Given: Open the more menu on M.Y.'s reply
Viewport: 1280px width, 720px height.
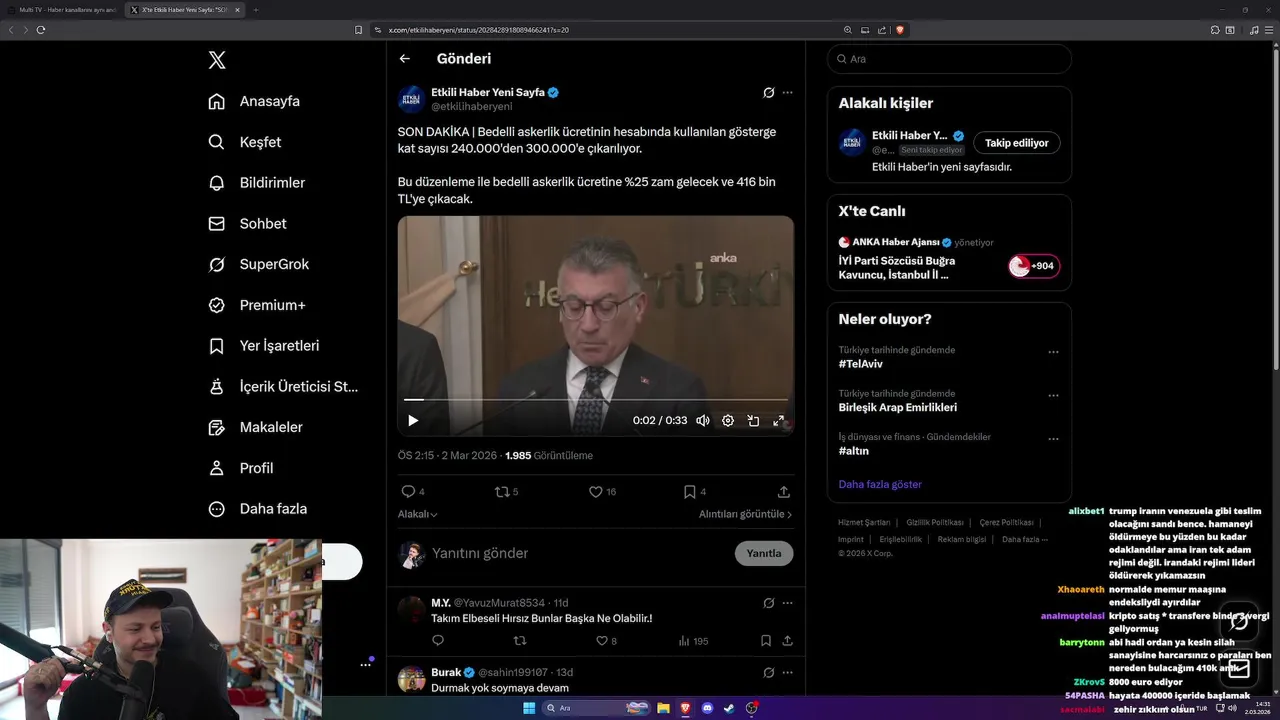Looking at the screenshot, I should [787, 603].
